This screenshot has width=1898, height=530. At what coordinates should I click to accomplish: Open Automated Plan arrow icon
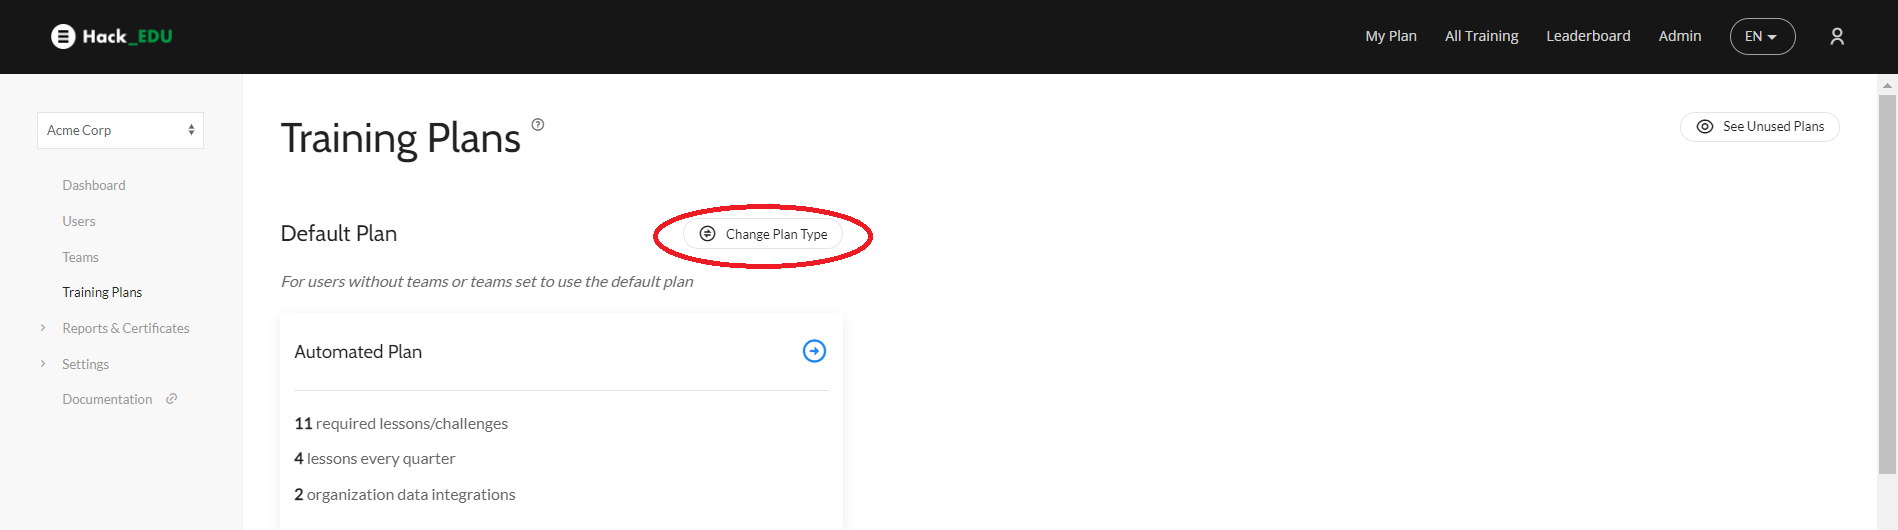(x=815, y=351)
